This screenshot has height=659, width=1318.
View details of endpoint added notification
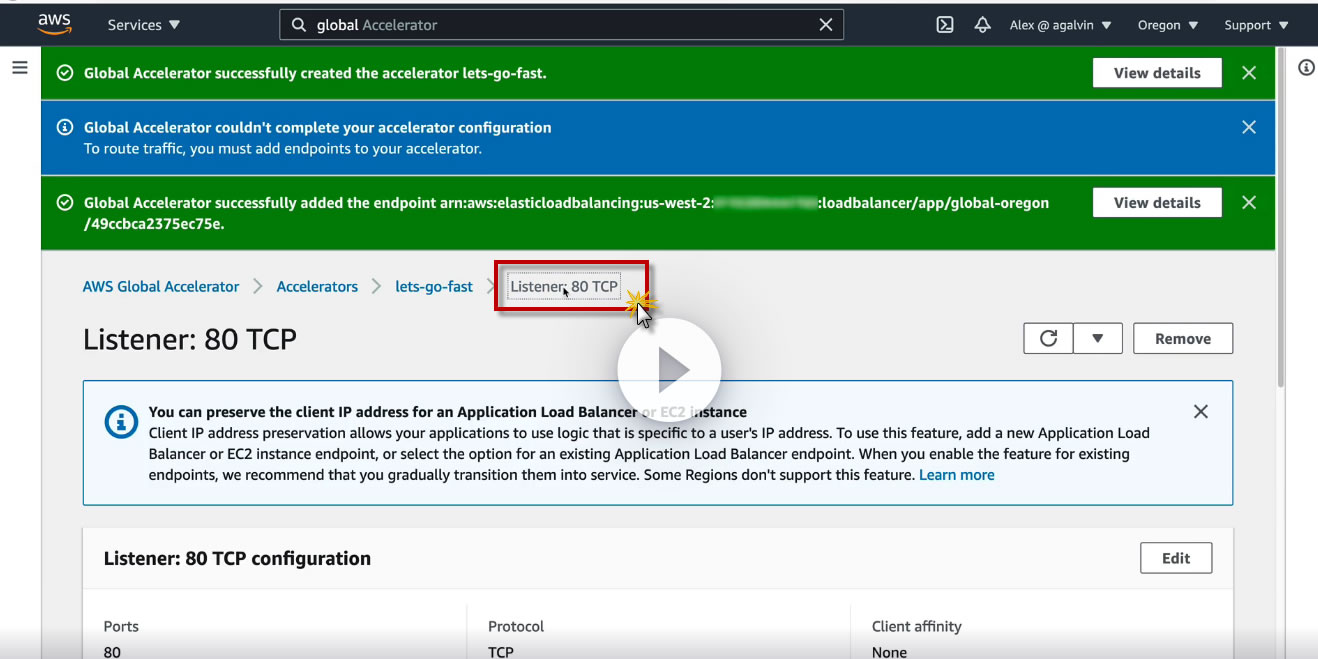coord(1157,202)
